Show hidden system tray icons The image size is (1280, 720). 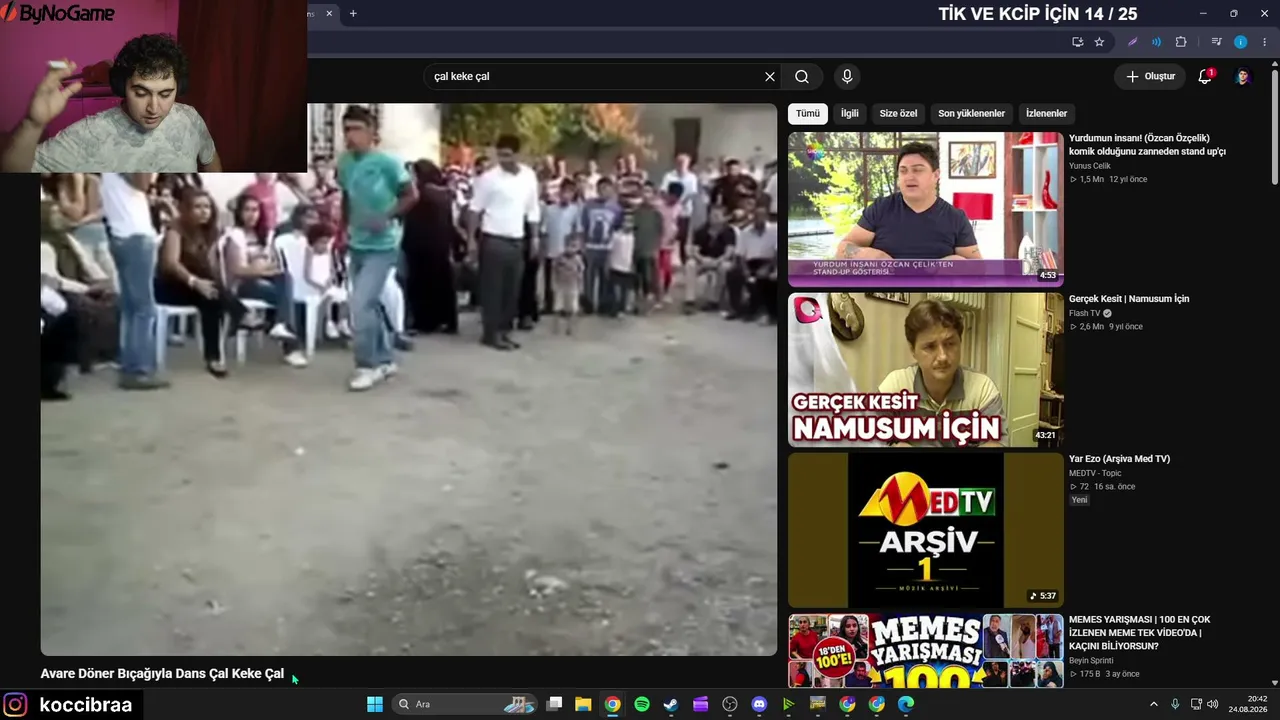point(1153,704)
